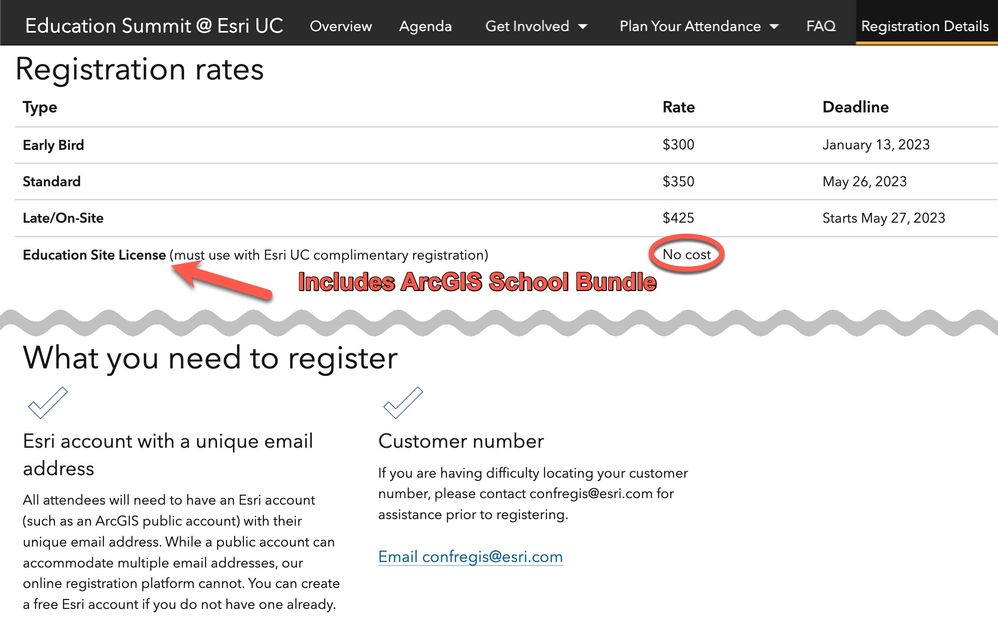Select the Registration Details tab
Viewport: 998px width, 632px height.
coord(925,26)
